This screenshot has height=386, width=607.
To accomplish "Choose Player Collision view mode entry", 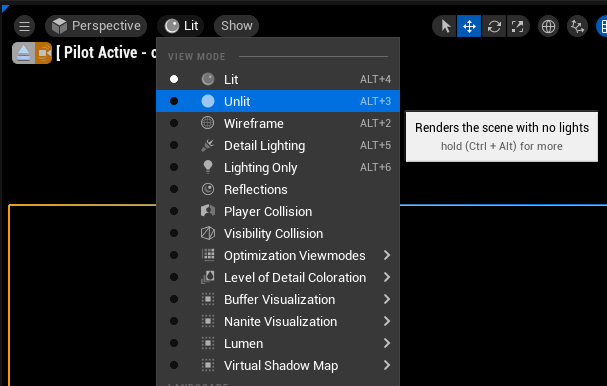I will (278, 211).
